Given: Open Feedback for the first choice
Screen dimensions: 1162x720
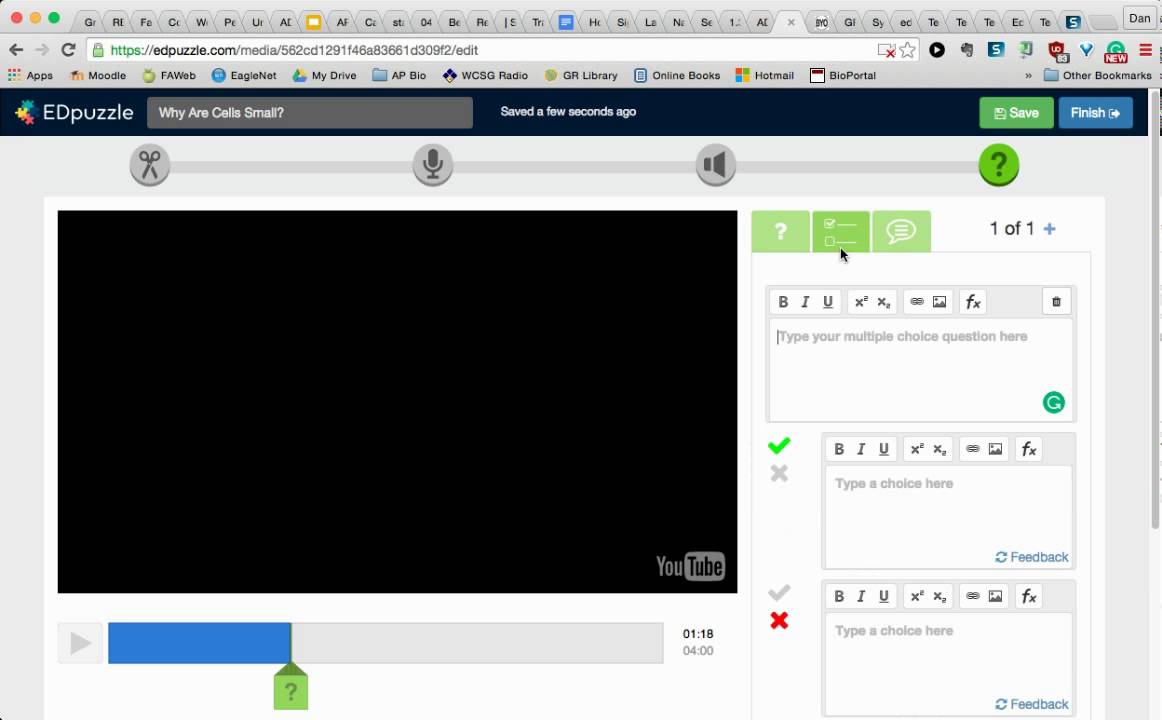Looking at the screenshot, I should (x=1032, y=557).
